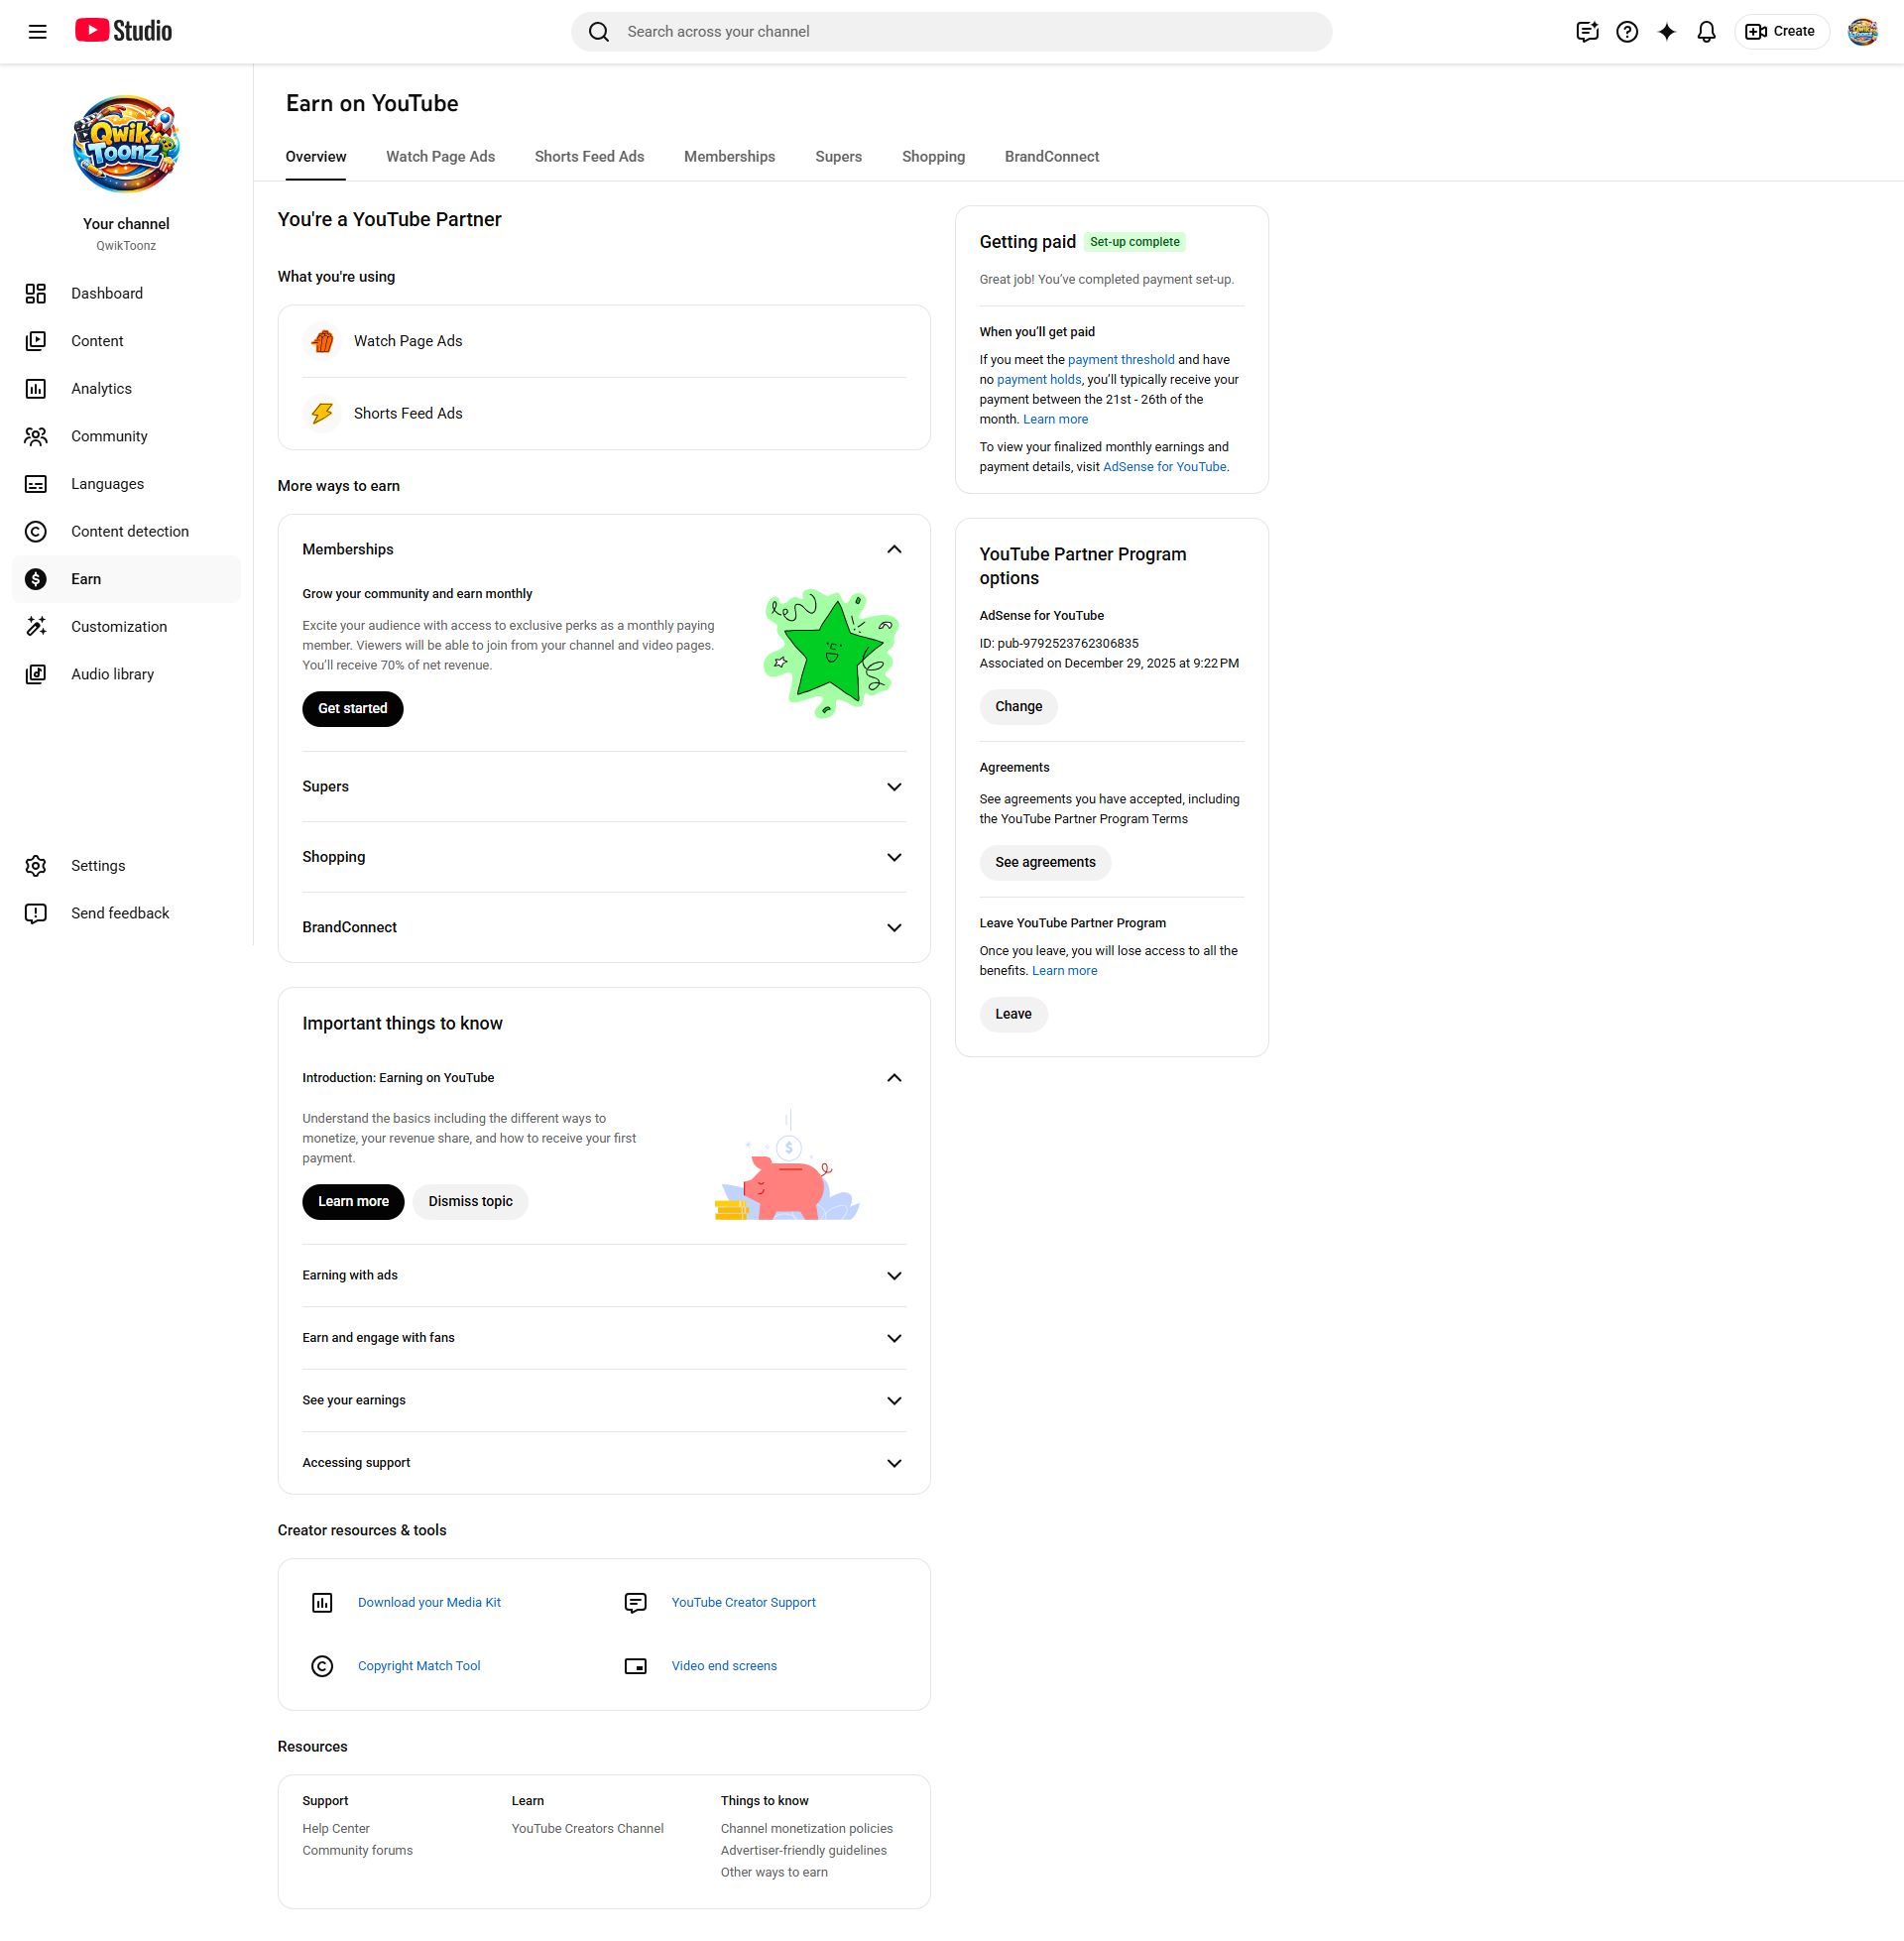
Task: Expand Earning with ads topic
Action: click(894, 1276)
